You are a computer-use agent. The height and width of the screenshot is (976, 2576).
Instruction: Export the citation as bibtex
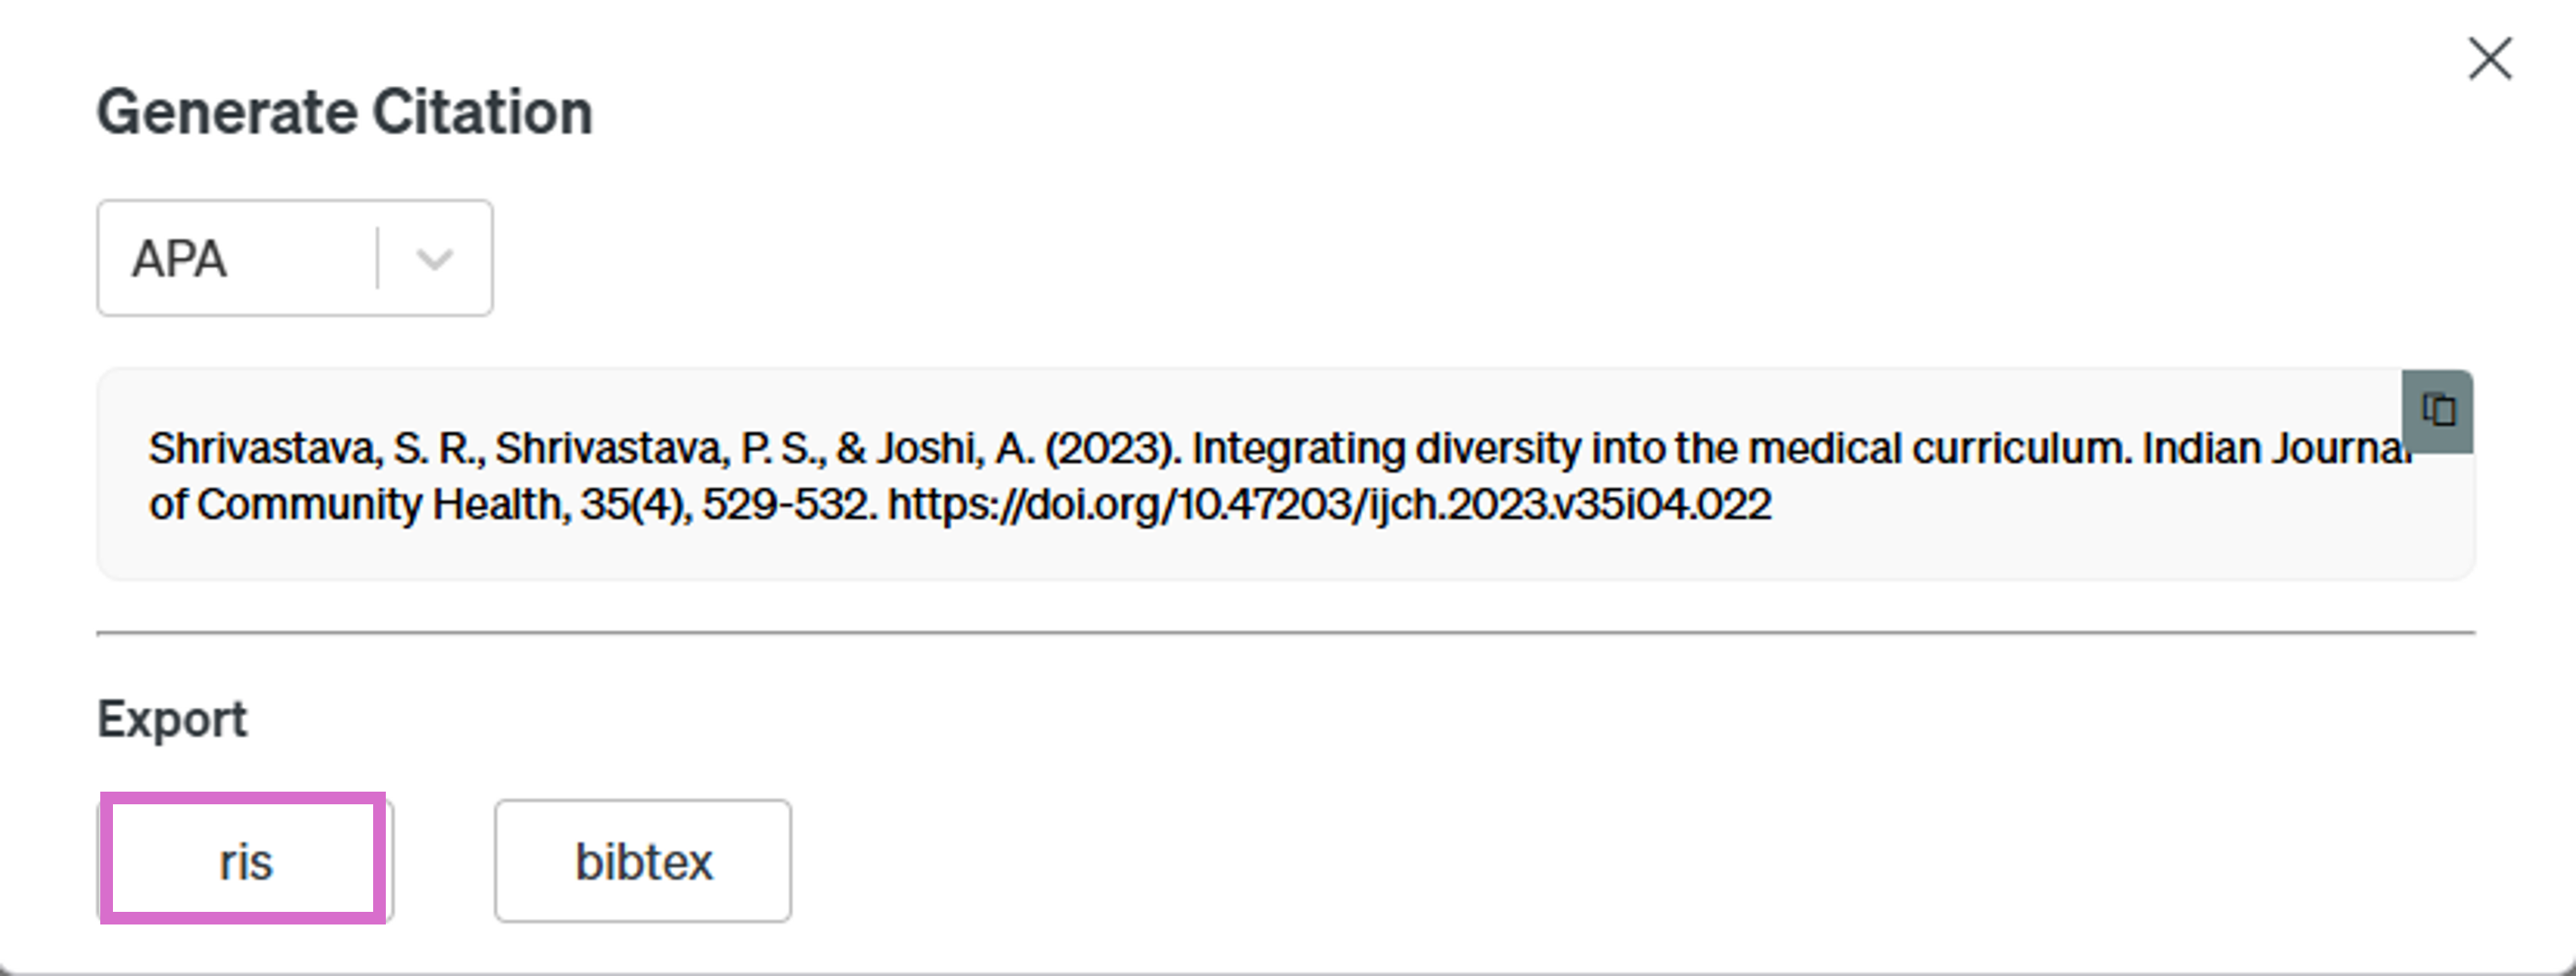point(643,860)
